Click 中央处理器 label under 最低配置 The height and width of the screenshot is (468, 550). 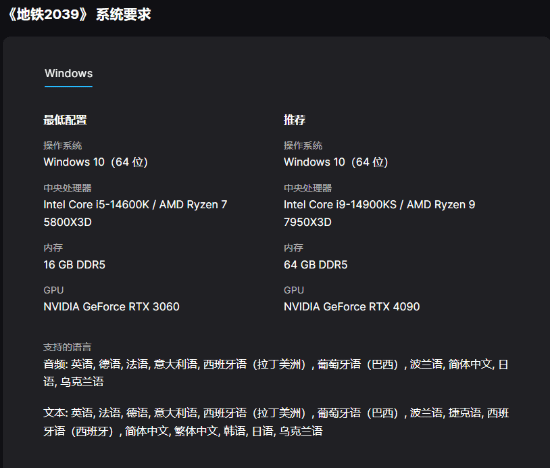pos(67,188)
